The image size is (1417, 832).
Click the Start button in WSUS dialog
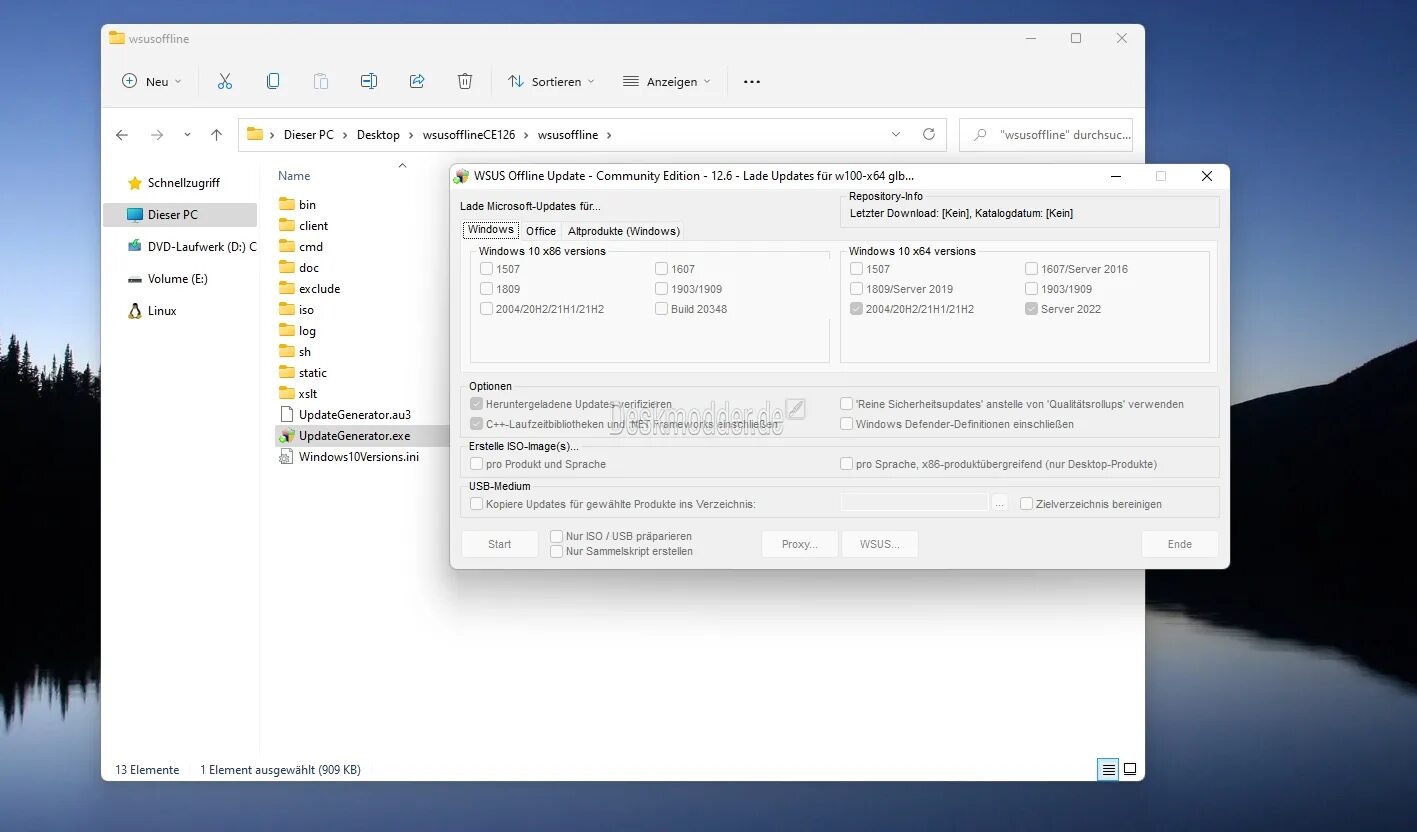pyautogui.click(x=500, y=544)
